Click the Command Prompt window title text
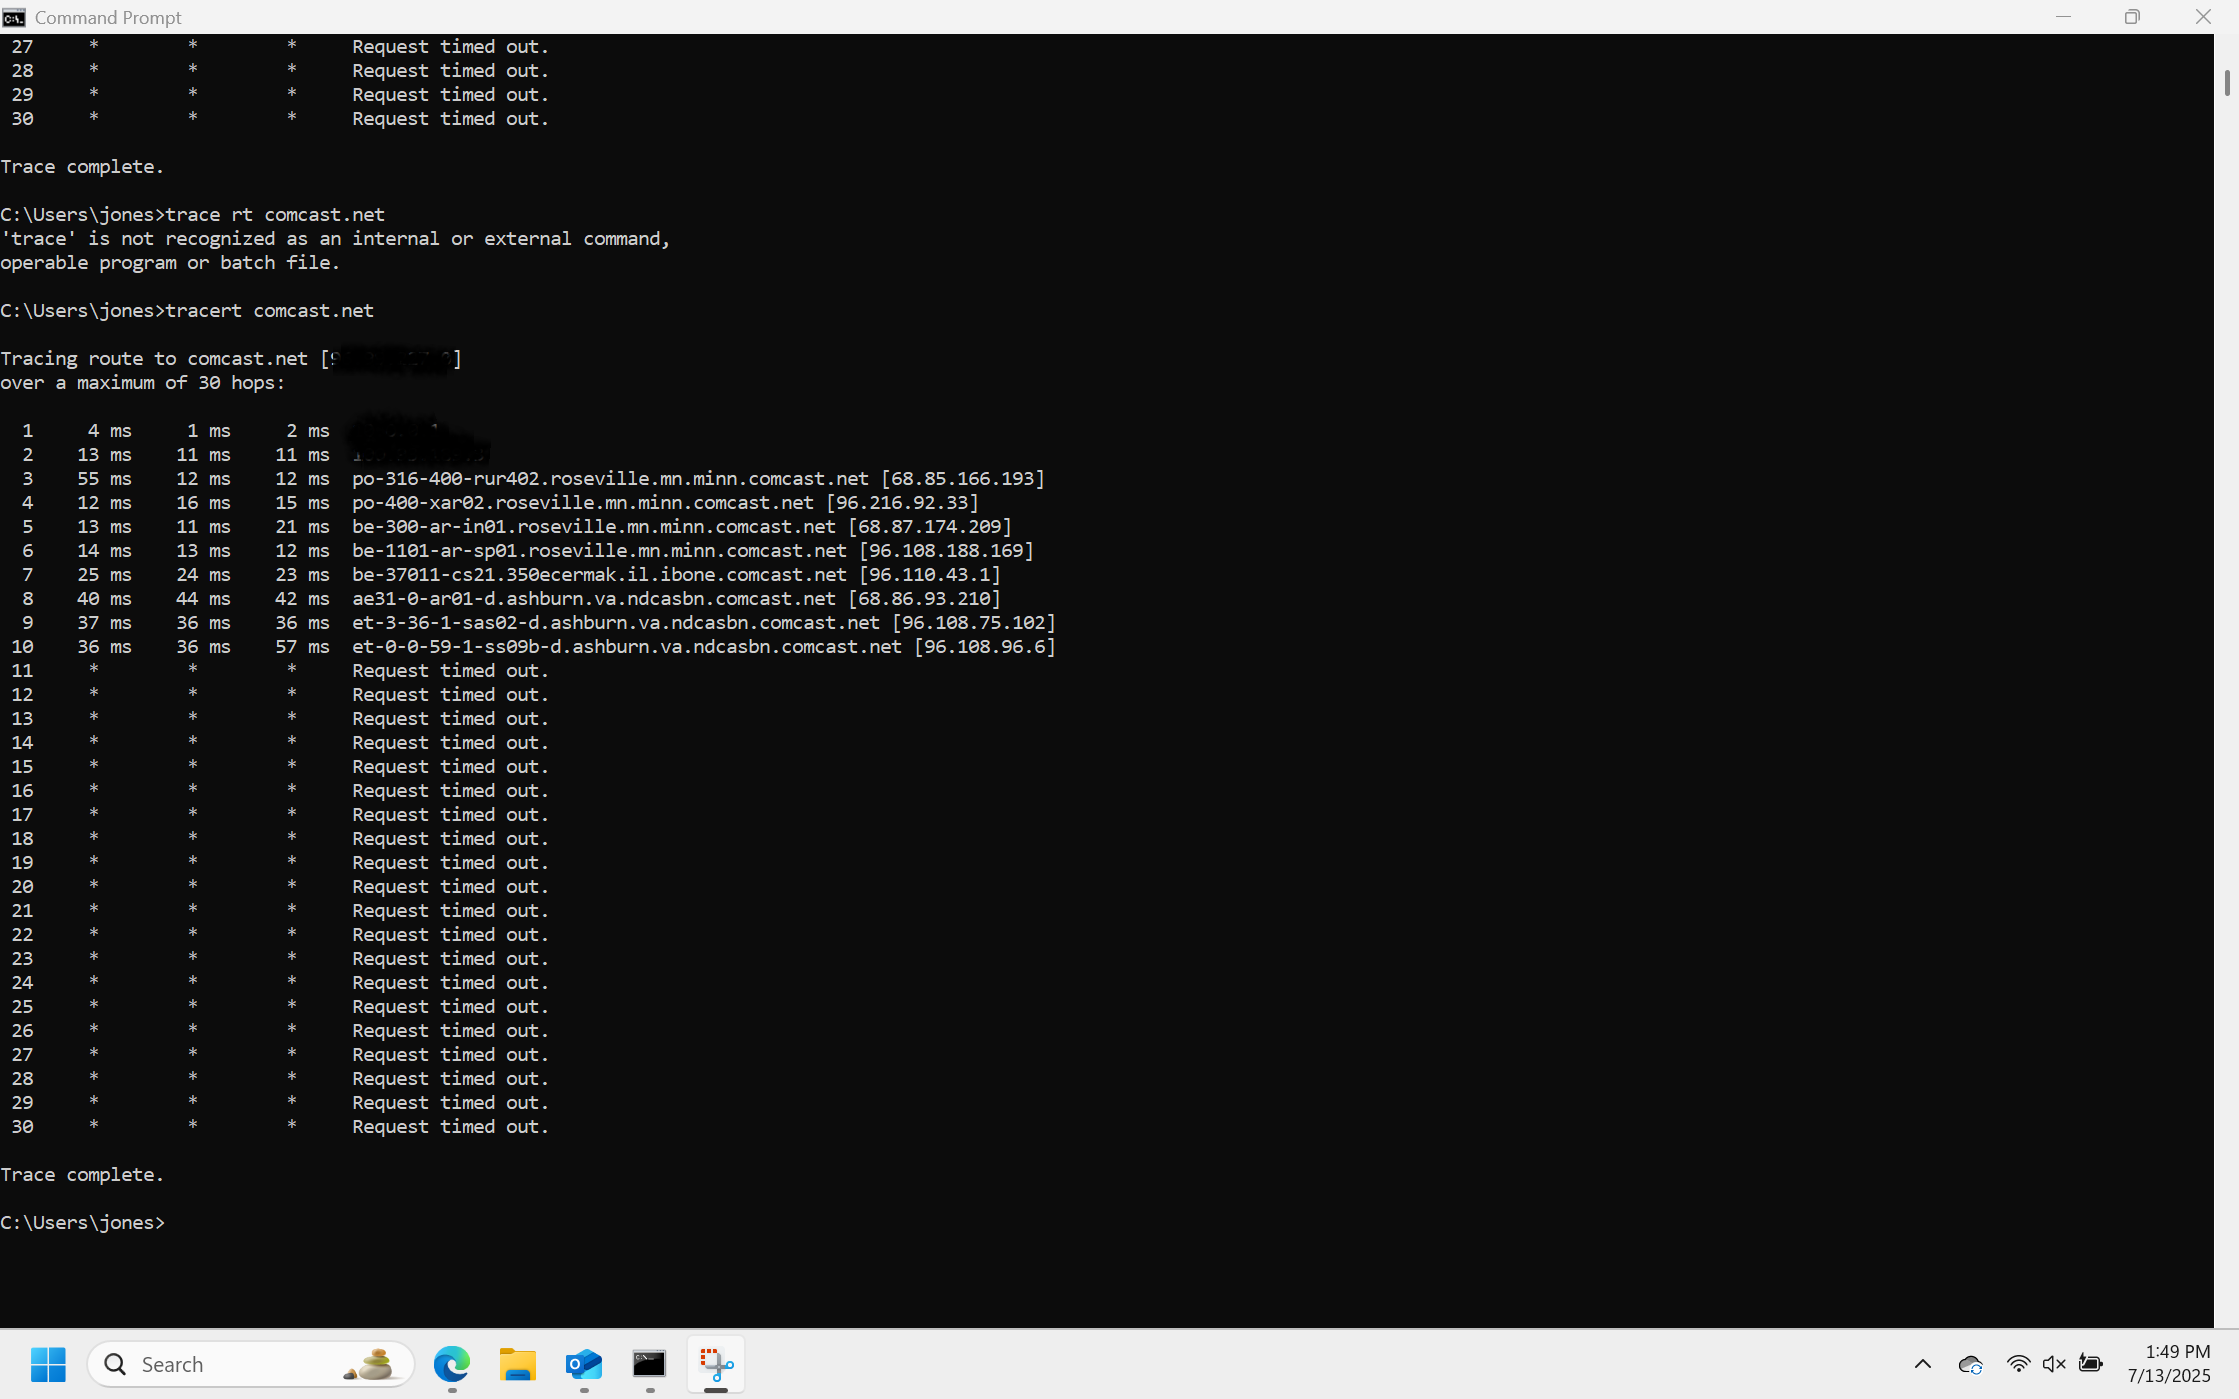Image resolution: width=2239 pixels, height=1399 pixels. 108,17
